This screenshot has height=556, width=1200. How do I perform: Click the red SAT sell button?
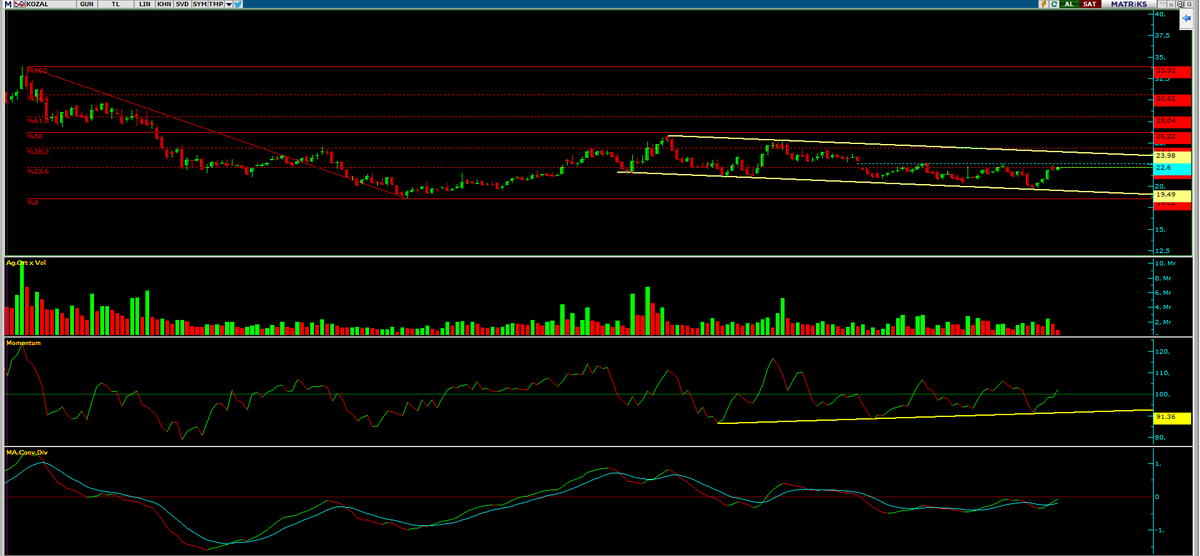[1090, 4]
